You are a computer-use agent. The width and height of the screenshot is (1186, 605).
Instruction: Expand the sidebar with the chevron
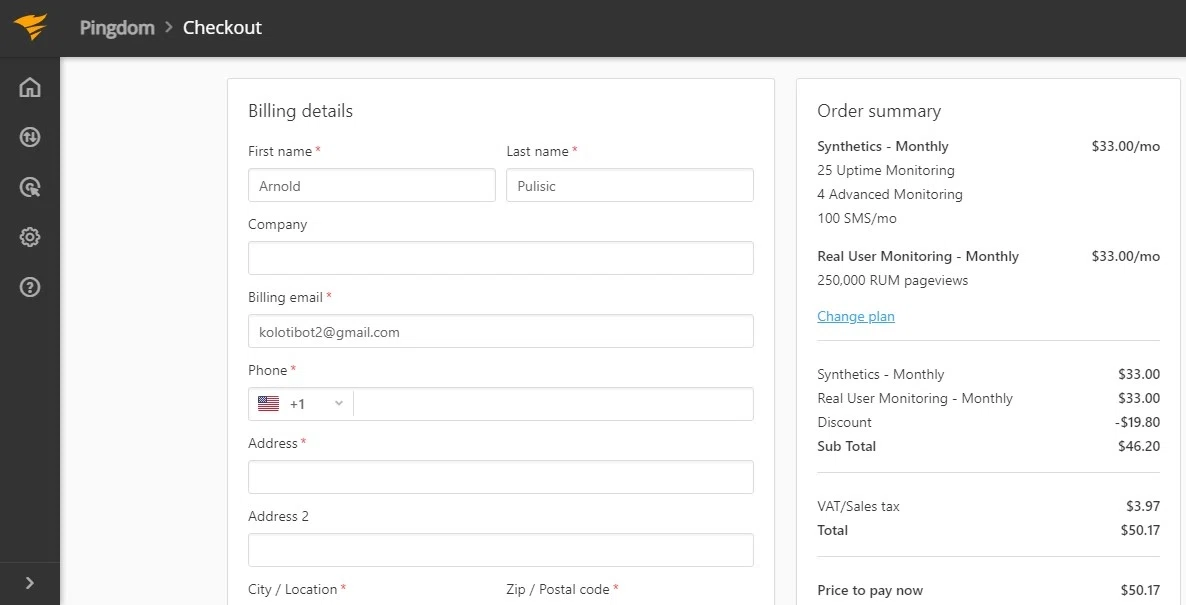[29, 583]
